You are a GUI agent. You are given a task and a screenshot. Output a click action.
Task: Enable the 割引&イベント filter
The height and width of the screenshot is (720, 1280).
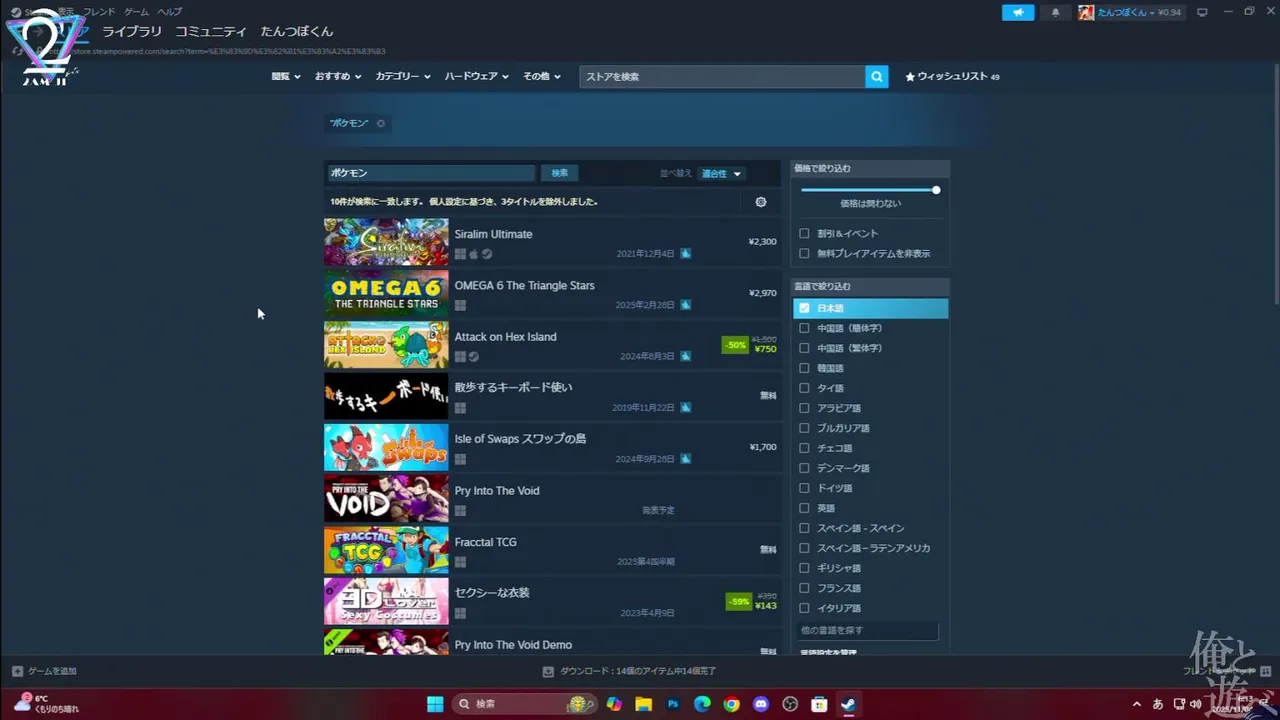pos(804,233)
